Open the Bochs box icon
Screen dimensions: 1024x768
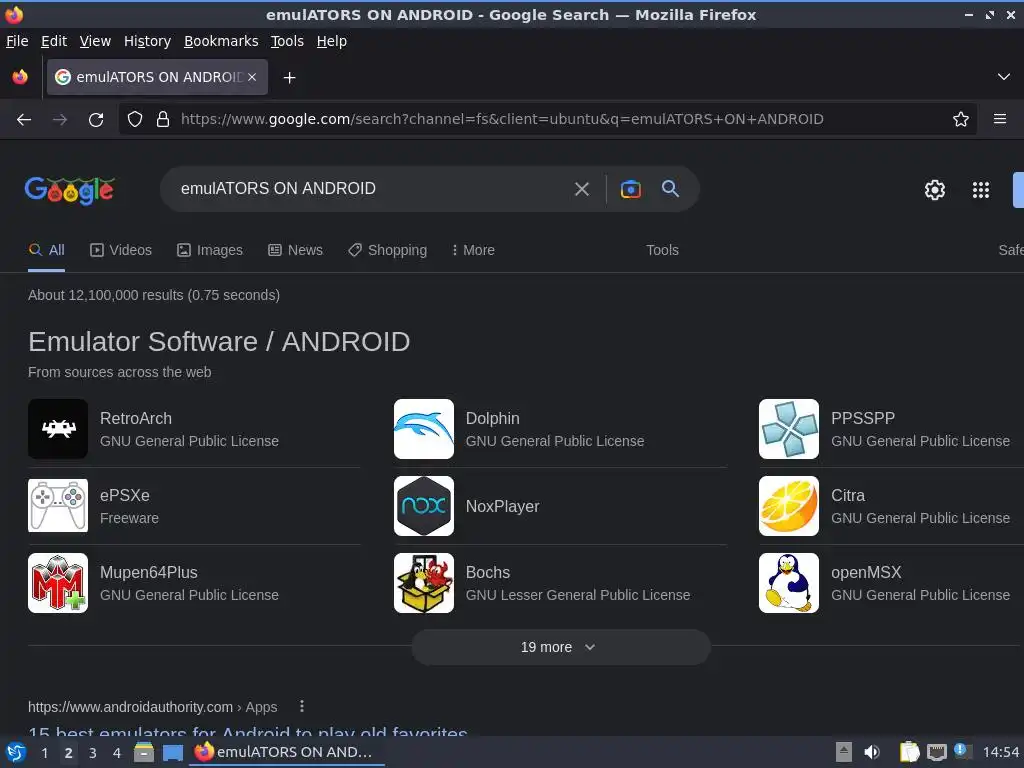424,583
